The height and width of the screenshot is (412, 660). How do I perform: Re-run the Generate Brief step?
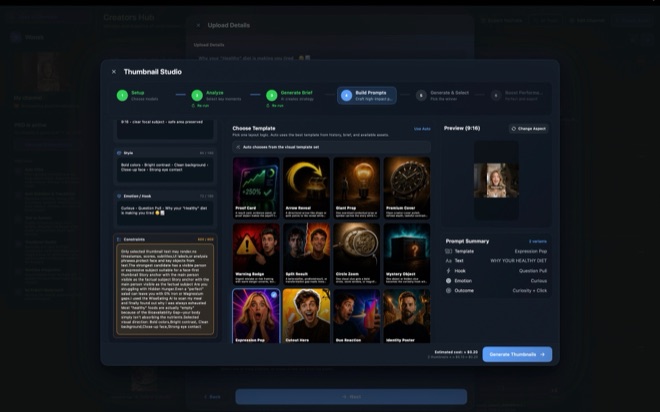[274, 106]
